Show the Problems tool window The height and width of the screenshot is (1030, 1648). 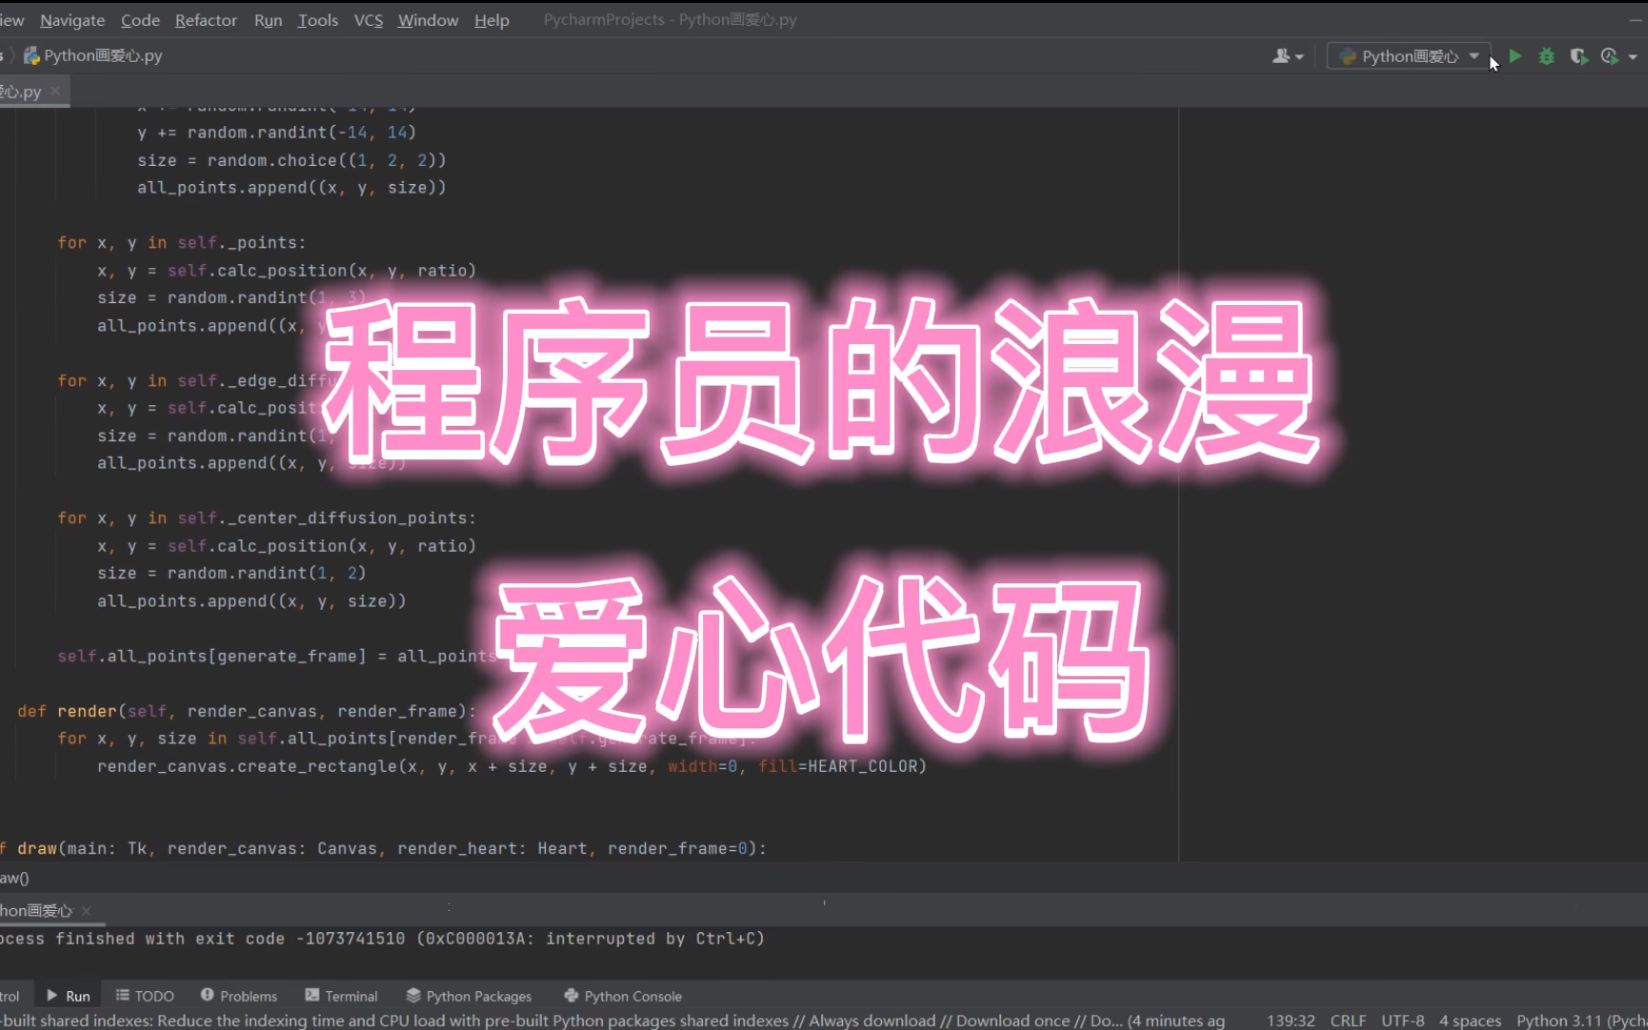coord(239,996)
